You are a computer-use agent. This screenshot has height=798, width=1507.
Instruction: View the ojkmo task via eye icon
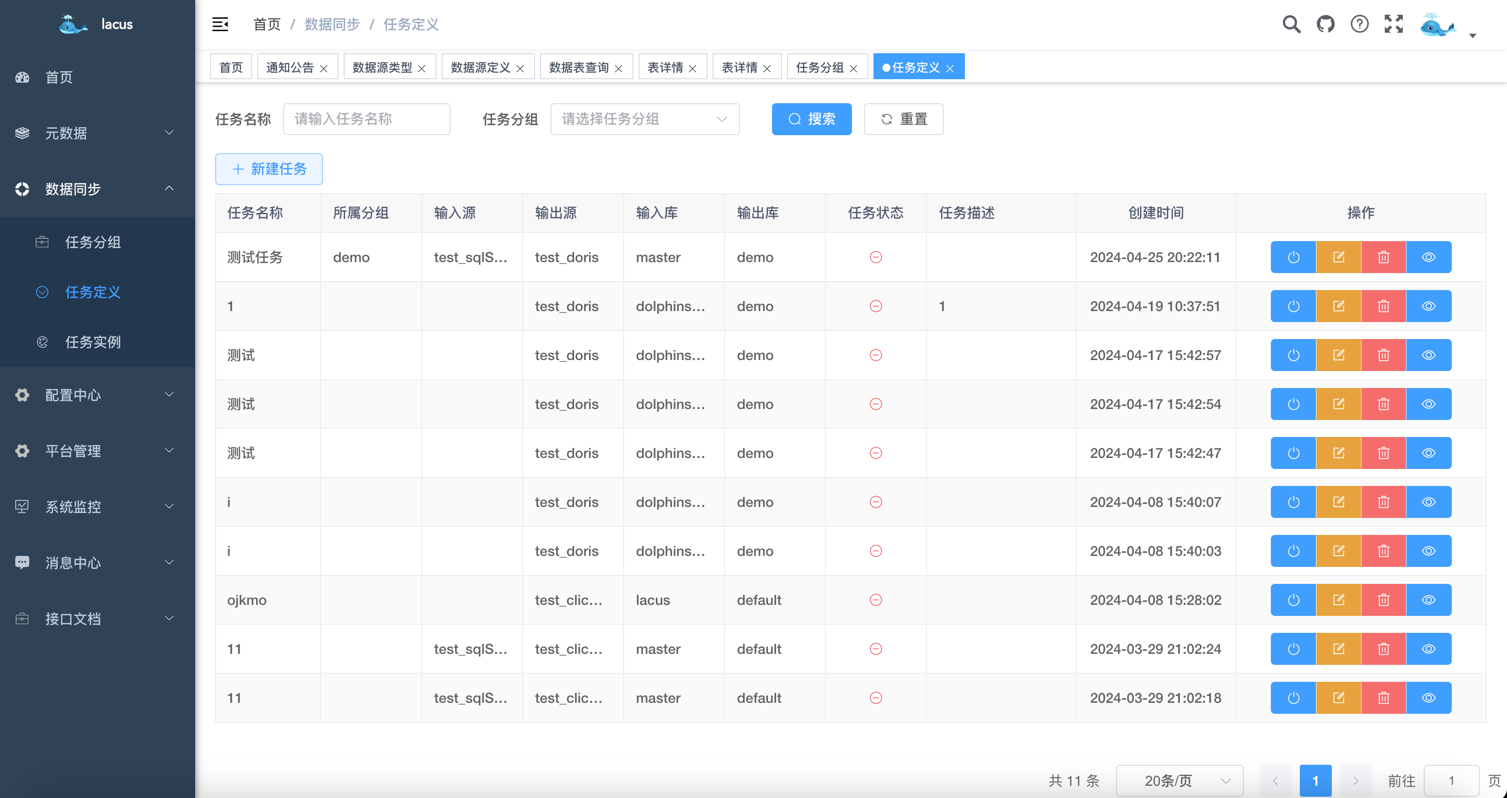(x=1428, y=600)
